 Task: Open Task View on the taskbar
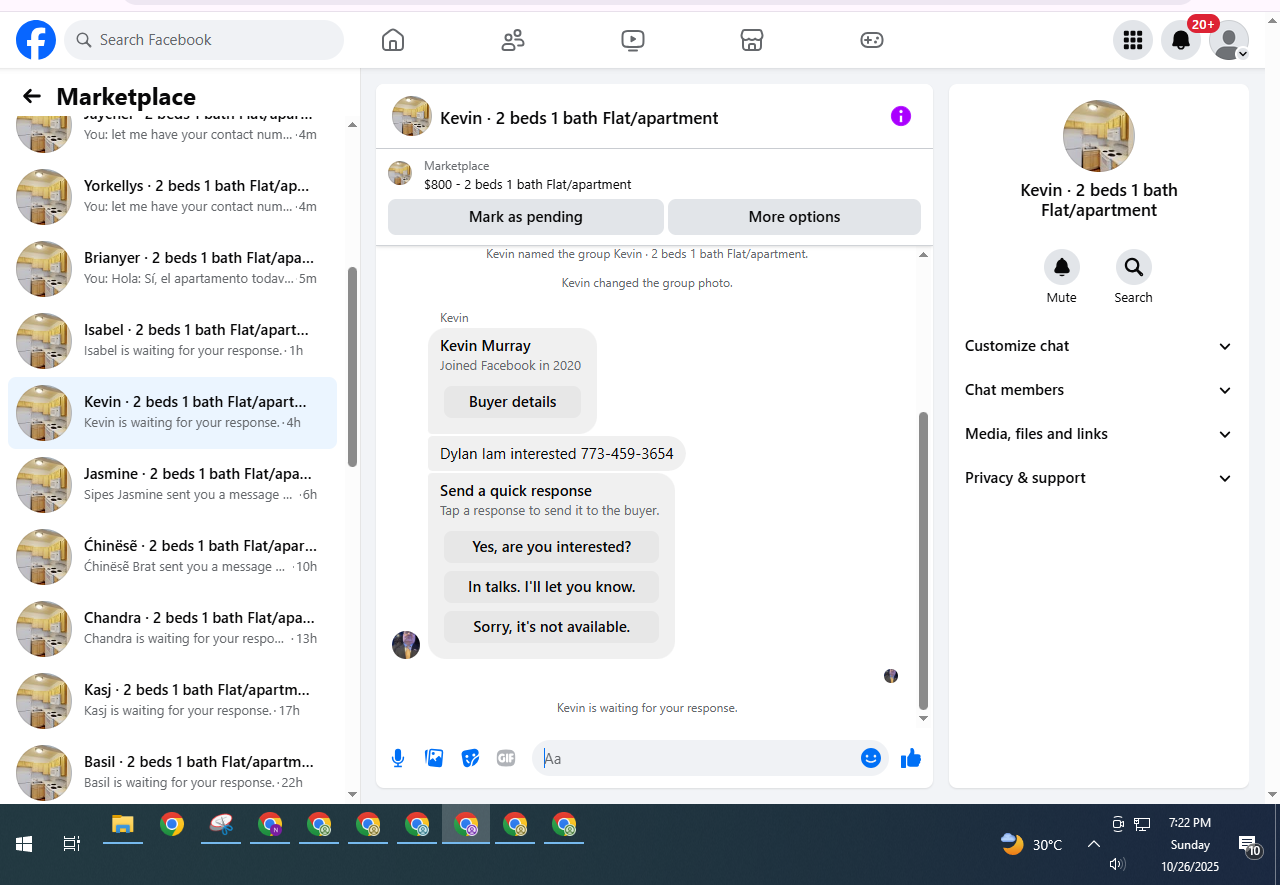click(x=72, y=844)
